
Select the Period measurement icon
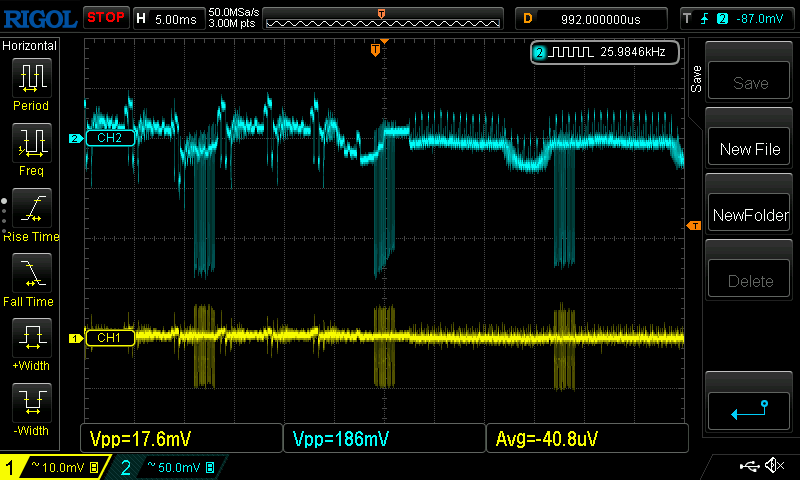click(x=32, y=78)
